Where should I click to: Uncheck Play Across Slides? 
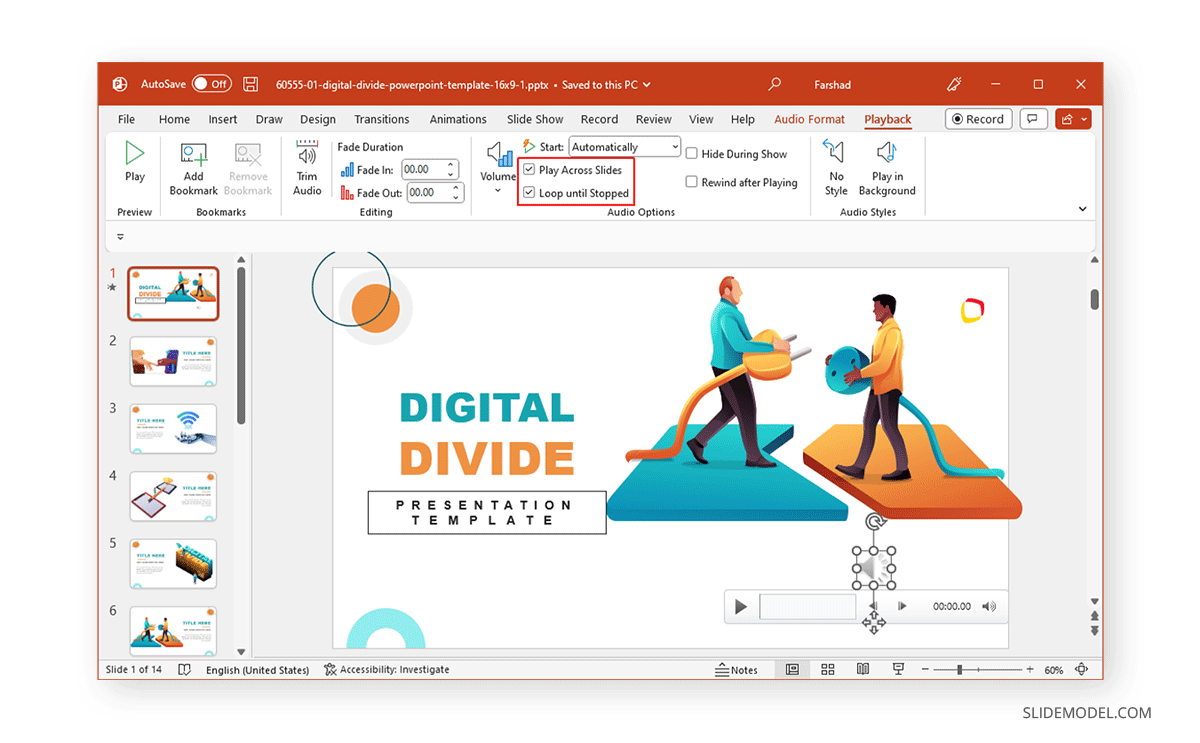[530, 169]
